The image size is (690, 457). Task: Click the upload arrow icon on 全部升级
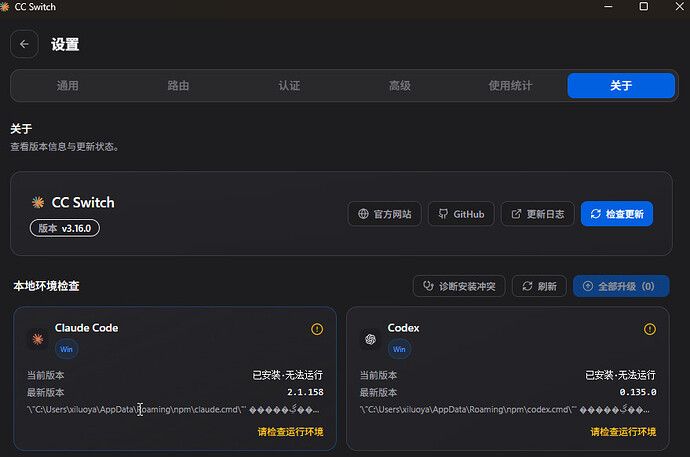(588, 286)
